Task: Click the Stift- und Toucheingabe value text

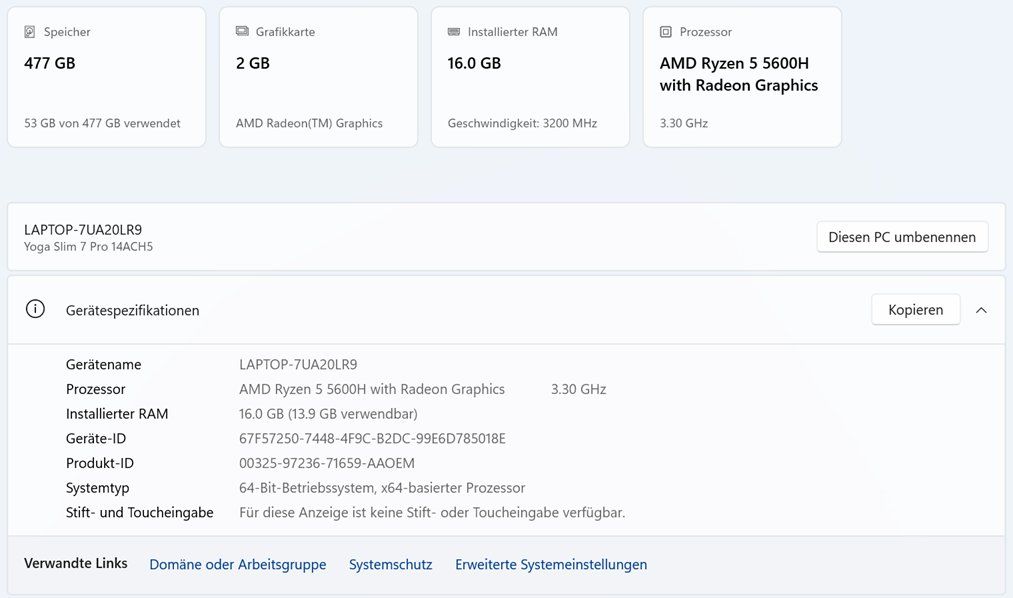Action: click(x=432, y=512)
